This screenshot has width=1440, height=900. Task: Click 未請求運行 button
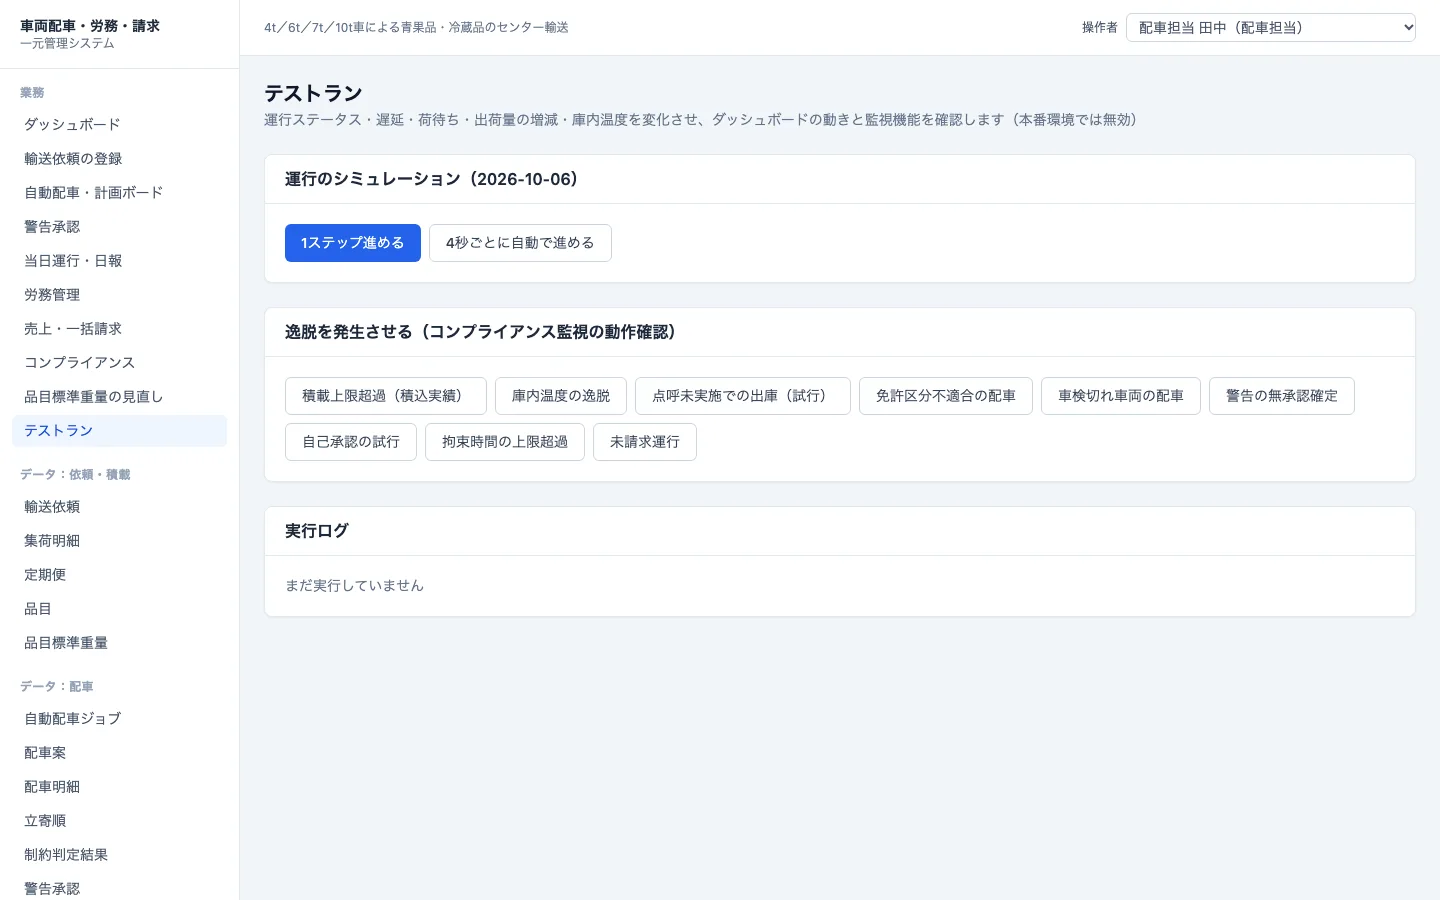point(645,442)
